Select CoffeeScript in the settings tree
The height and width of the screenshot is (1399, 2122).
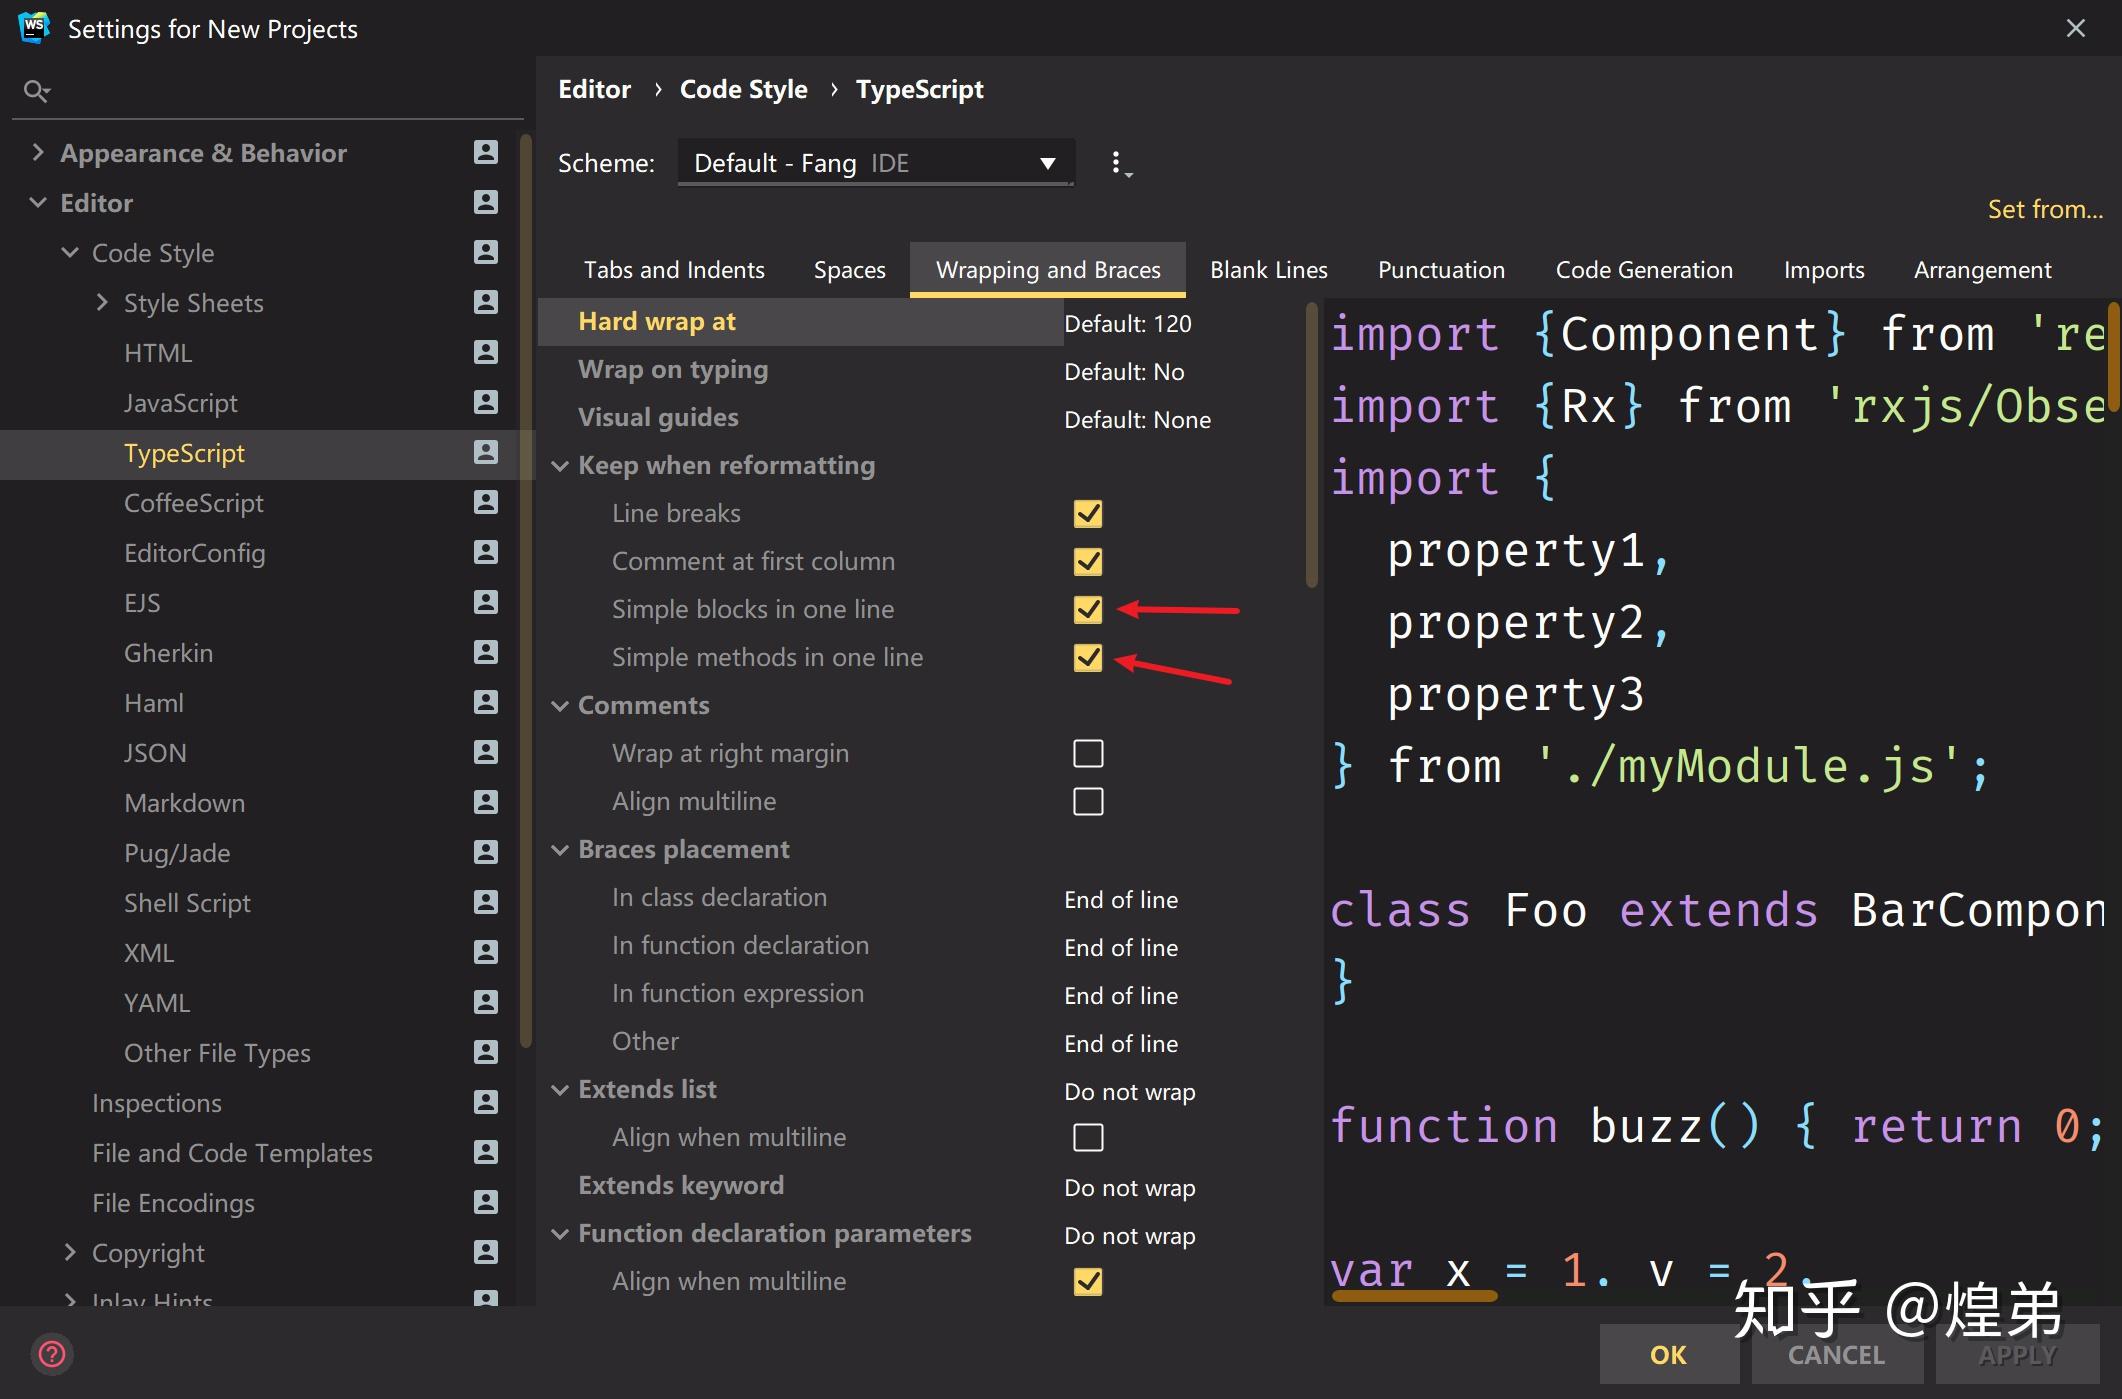[x=194, y=502]
